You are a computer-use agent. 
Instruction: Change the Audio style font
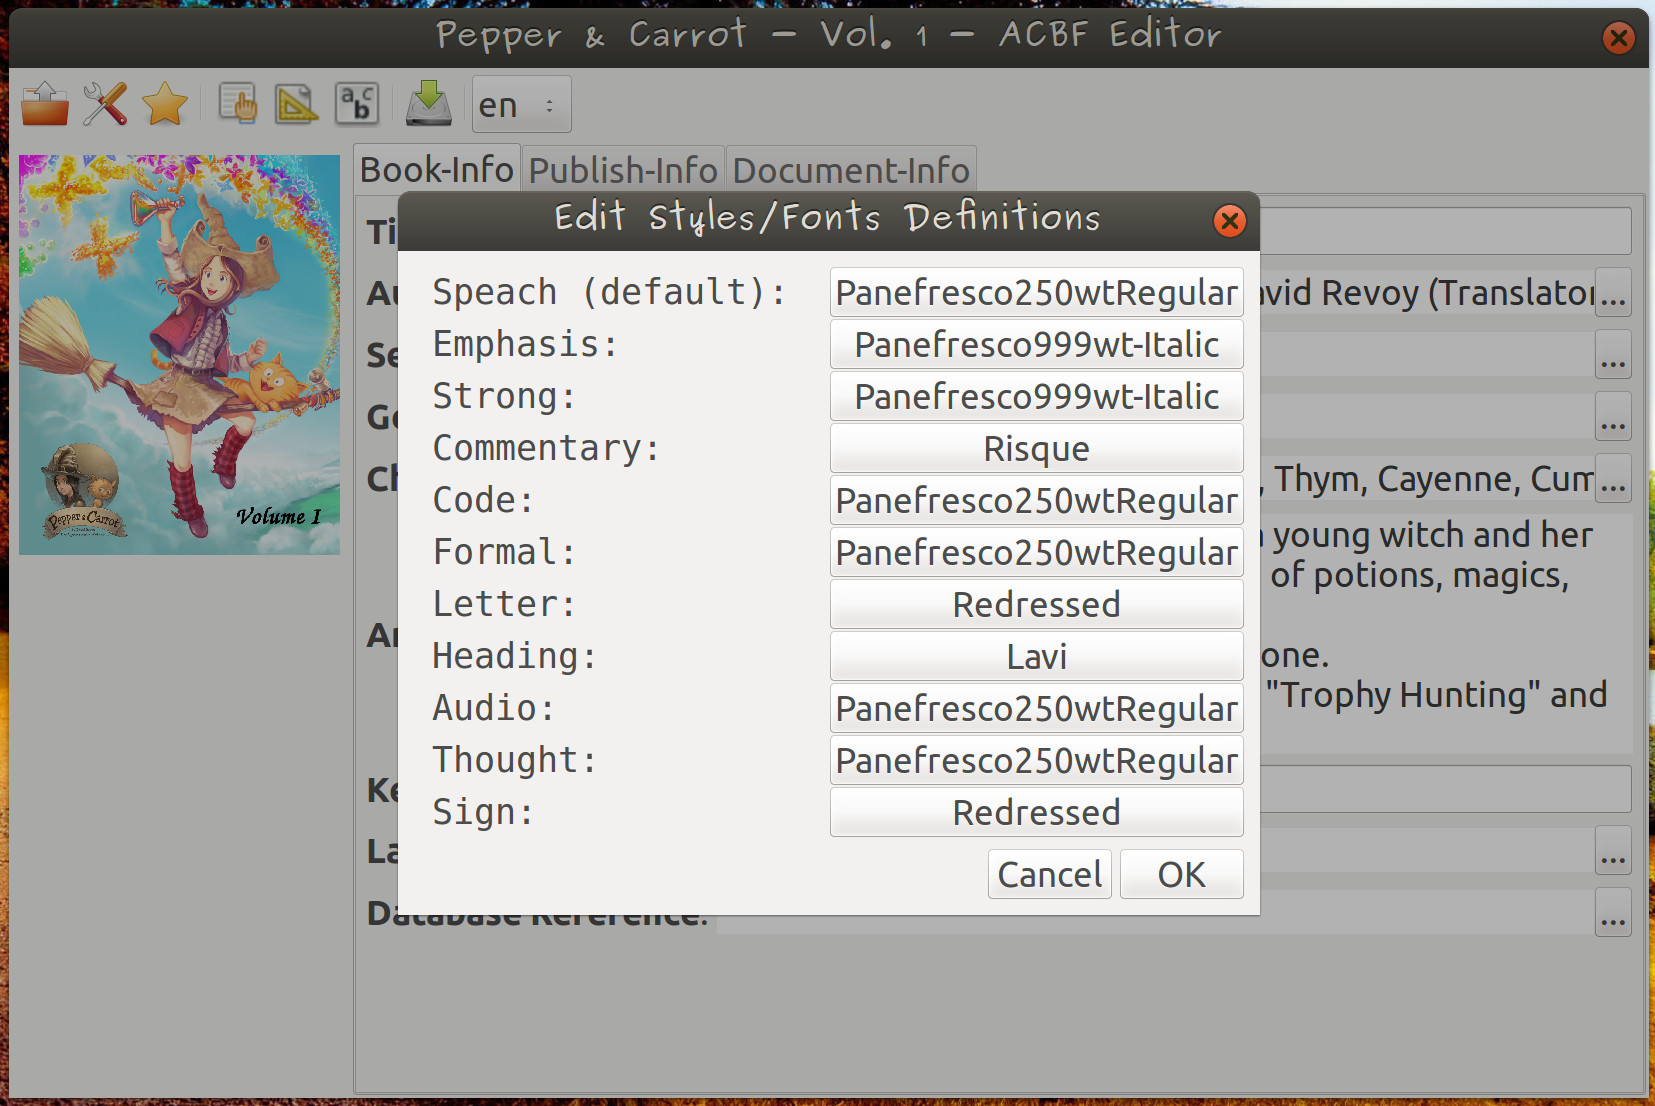tap(1037, 709)
